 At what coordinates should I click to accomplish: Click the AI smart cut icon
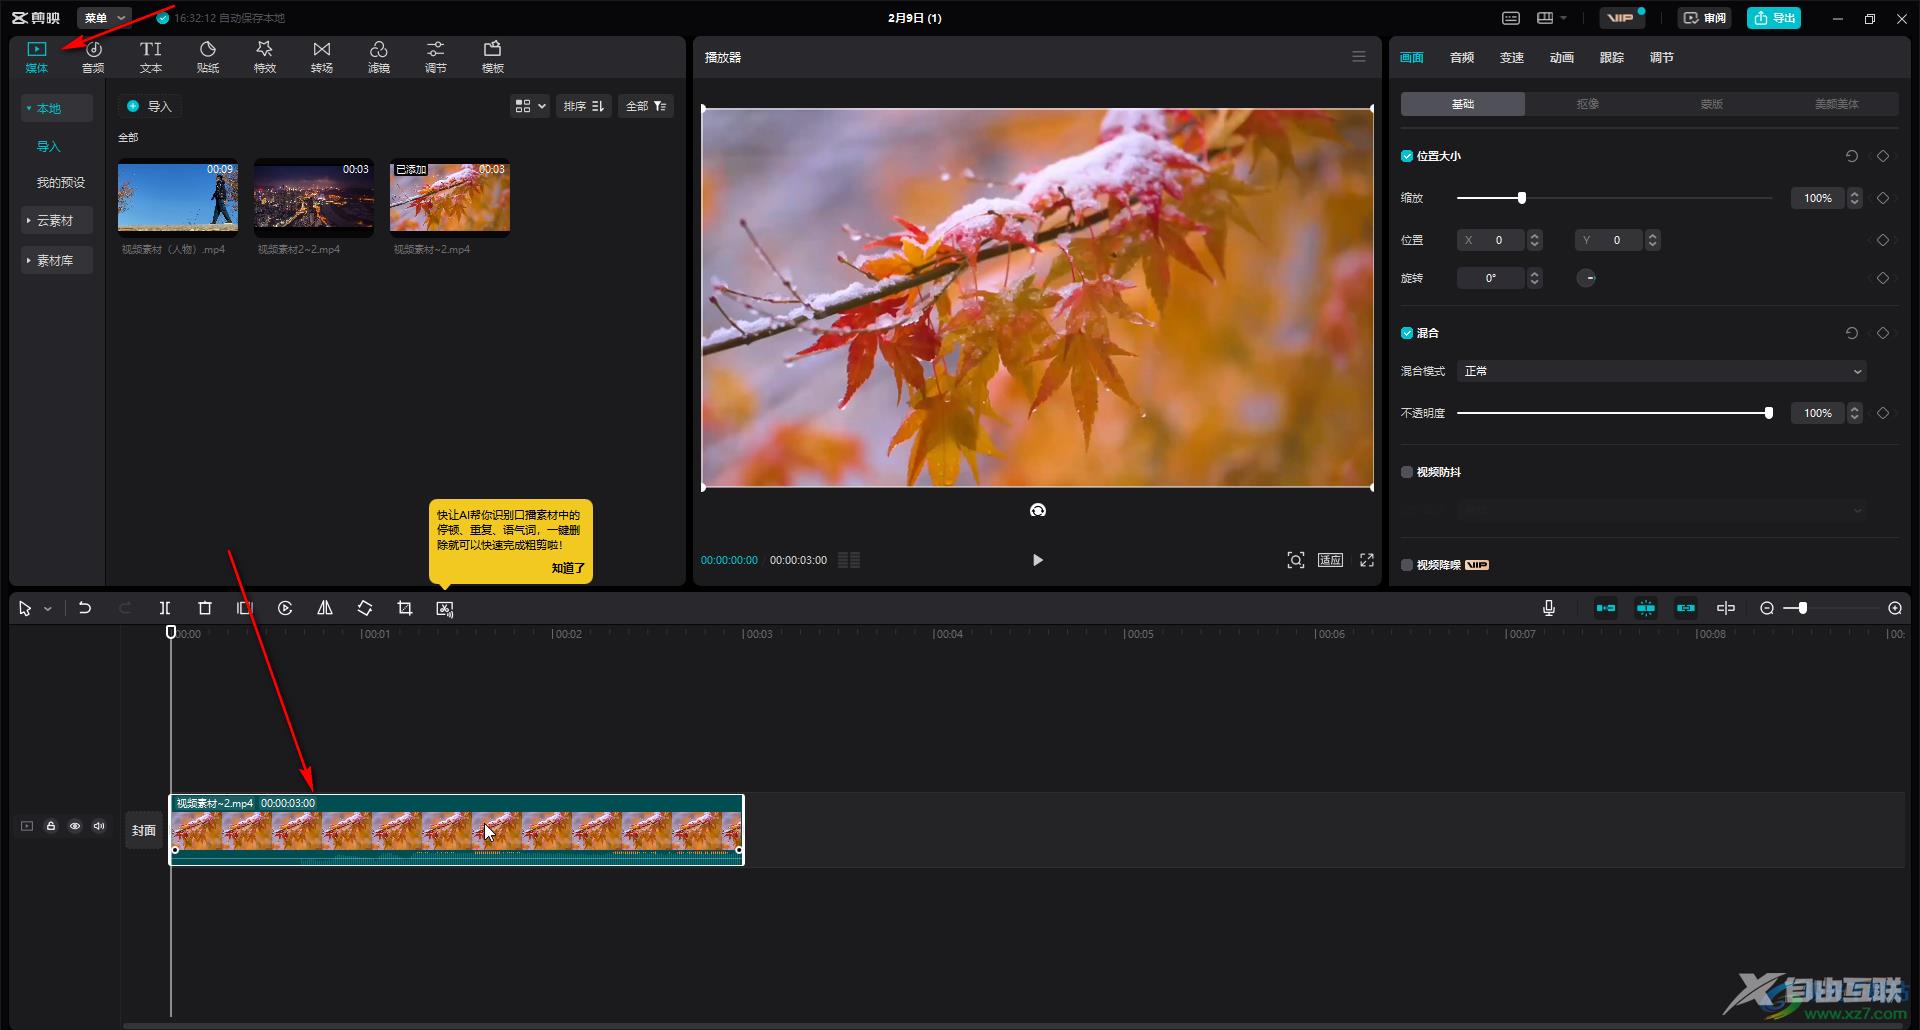point(445,608)
